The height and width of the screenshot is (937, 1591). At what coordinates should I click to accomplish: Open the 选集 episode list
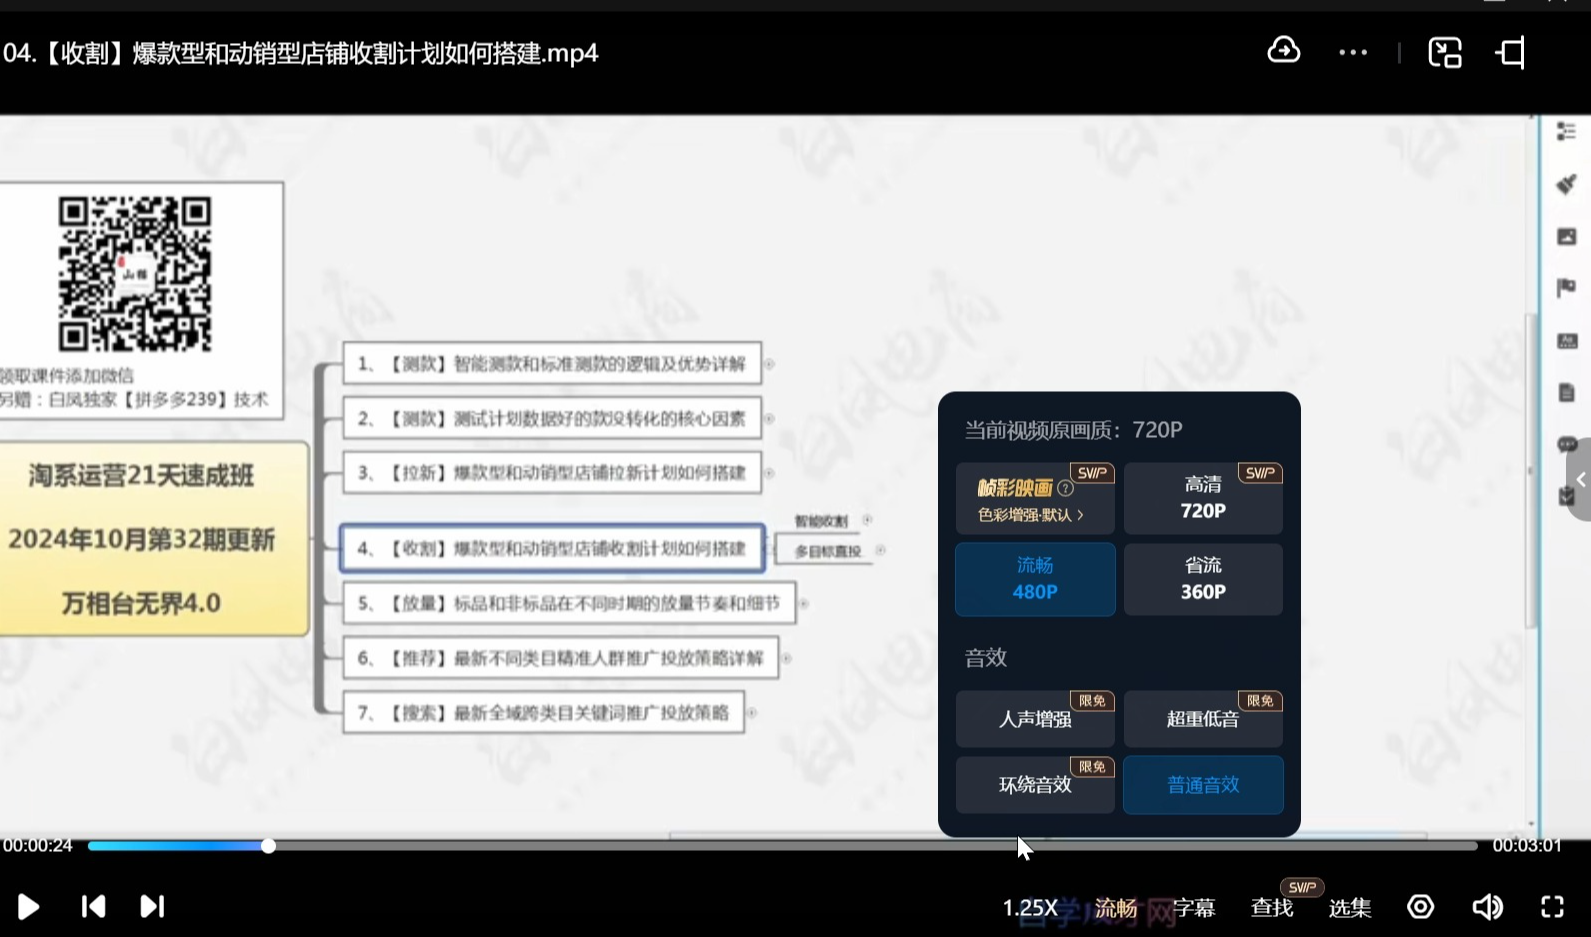click(1350, 908)
